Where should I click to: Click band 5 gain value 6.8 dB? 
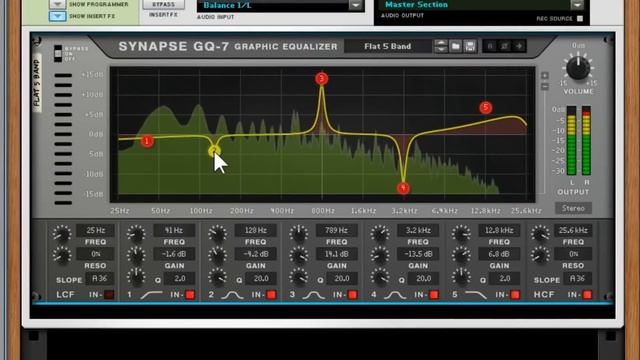coord(499,254)
